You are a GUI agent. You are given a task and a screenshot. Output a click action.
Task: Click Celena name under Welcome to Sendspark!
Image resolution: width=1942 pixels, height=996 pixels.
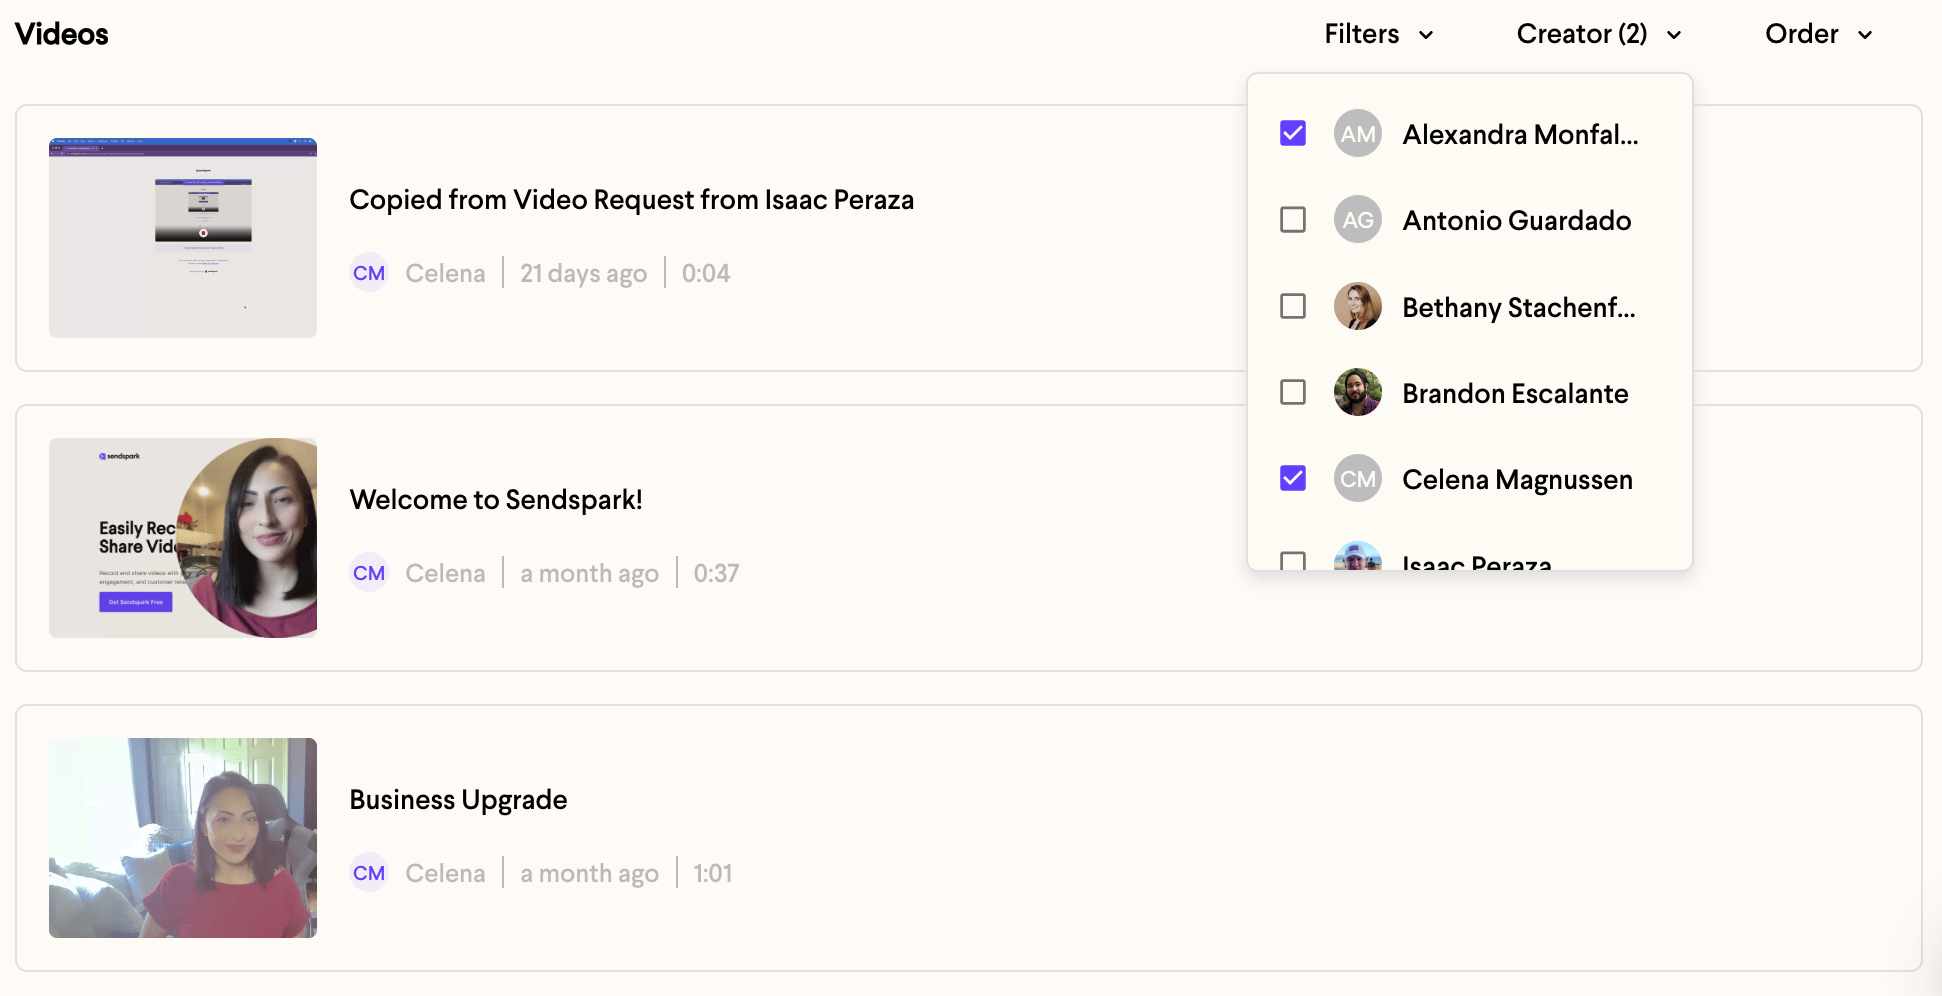click(445, 573)
